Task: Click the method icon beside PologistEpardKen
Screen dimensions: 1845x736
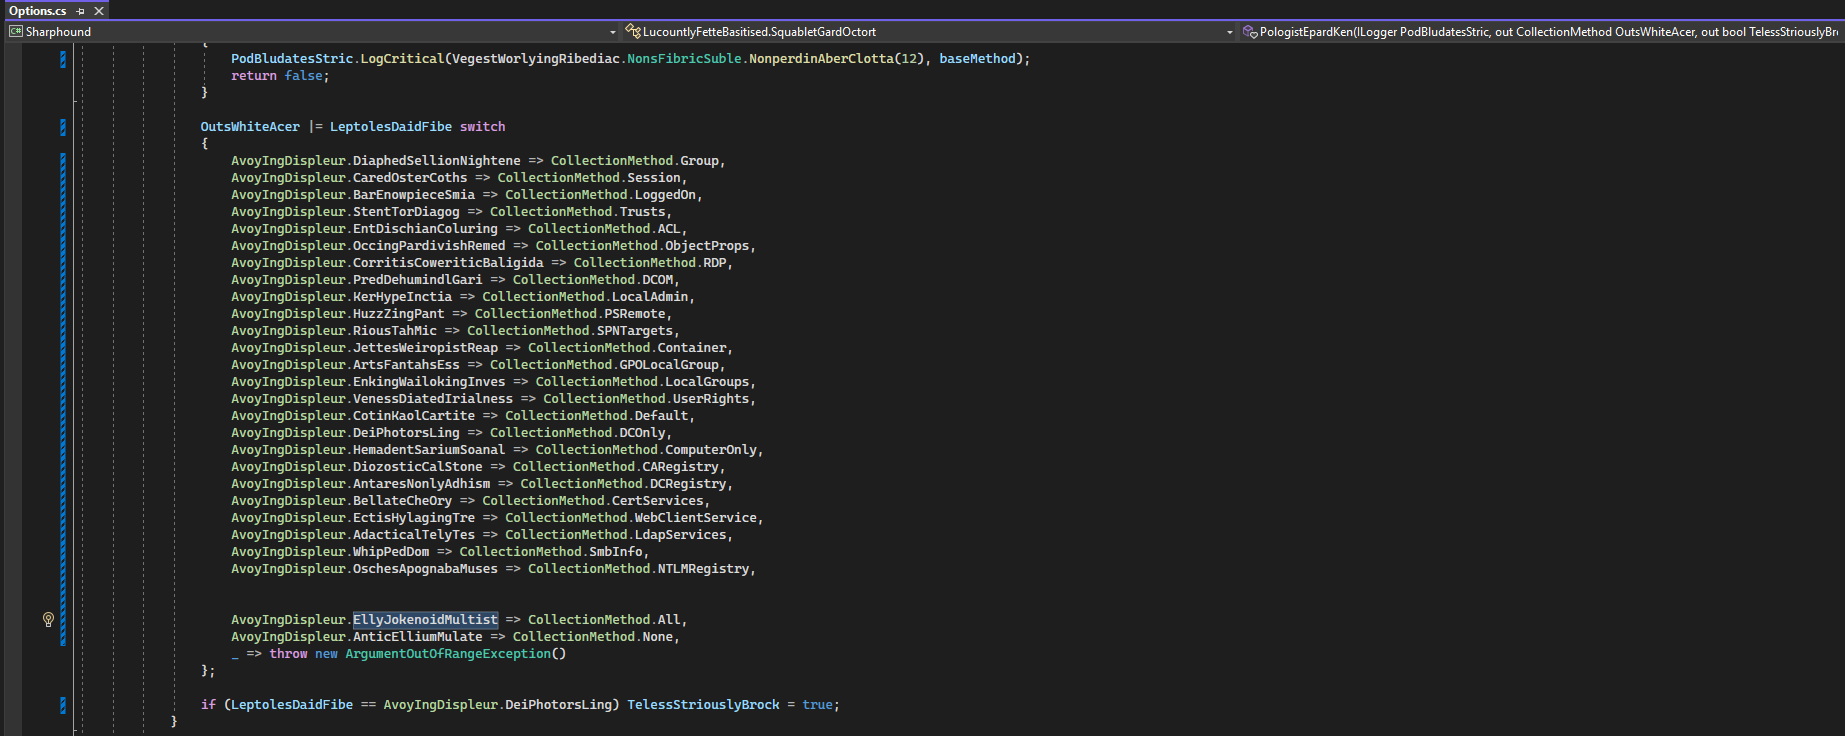Action: click(x=1250, y=32)
